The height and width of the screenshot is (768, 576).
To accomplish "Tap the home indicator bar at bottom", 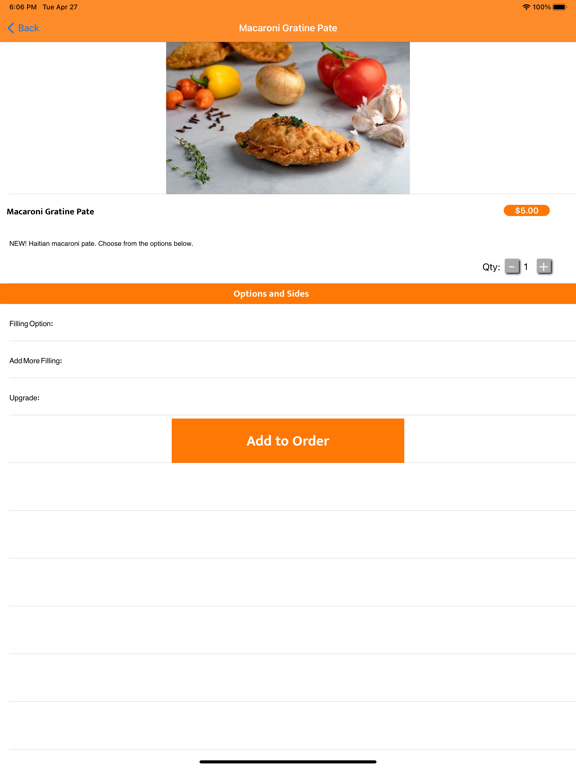I will coord(288,762).
